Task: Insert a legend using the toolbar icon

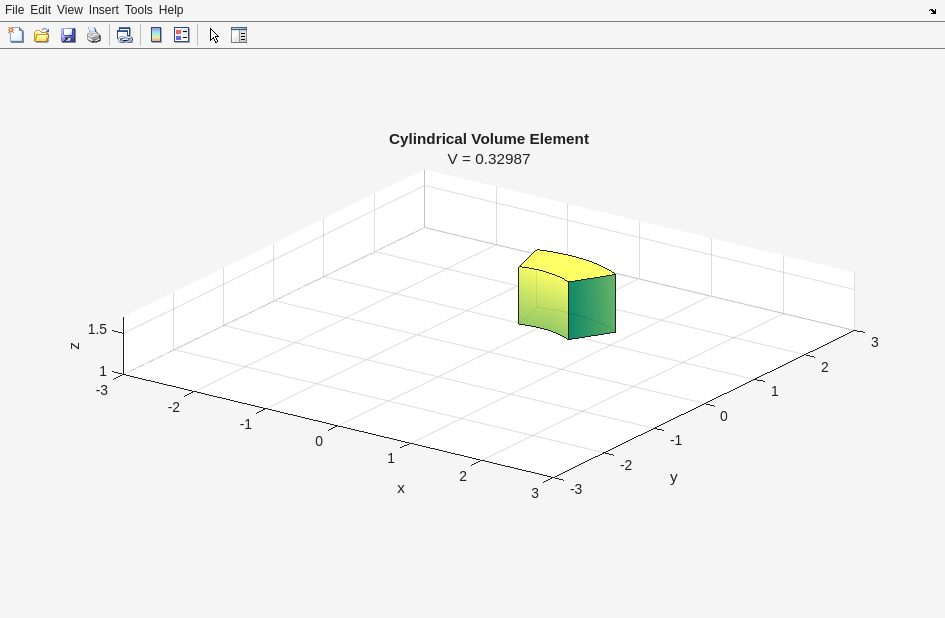Action: 182,35
